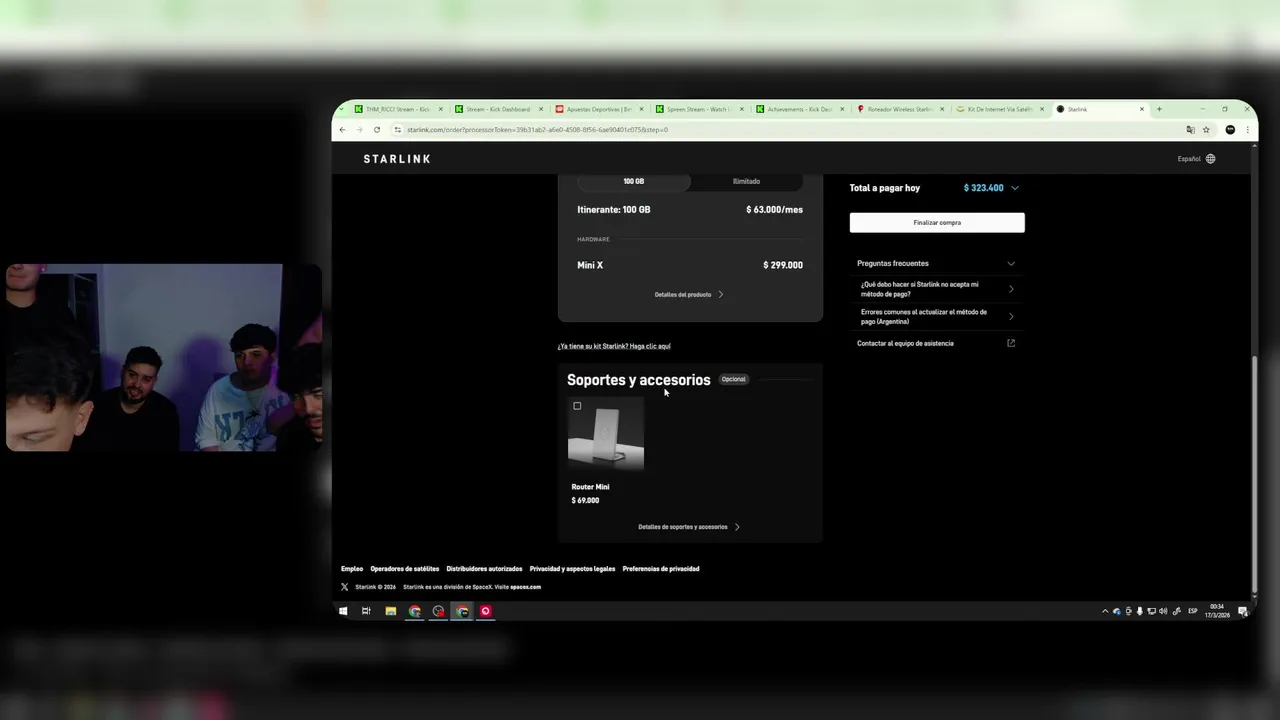Open Distribuidores autorizados footer link
Image resolution: width=1280 pixels, height=720 pixels.
tap(484, 569)
